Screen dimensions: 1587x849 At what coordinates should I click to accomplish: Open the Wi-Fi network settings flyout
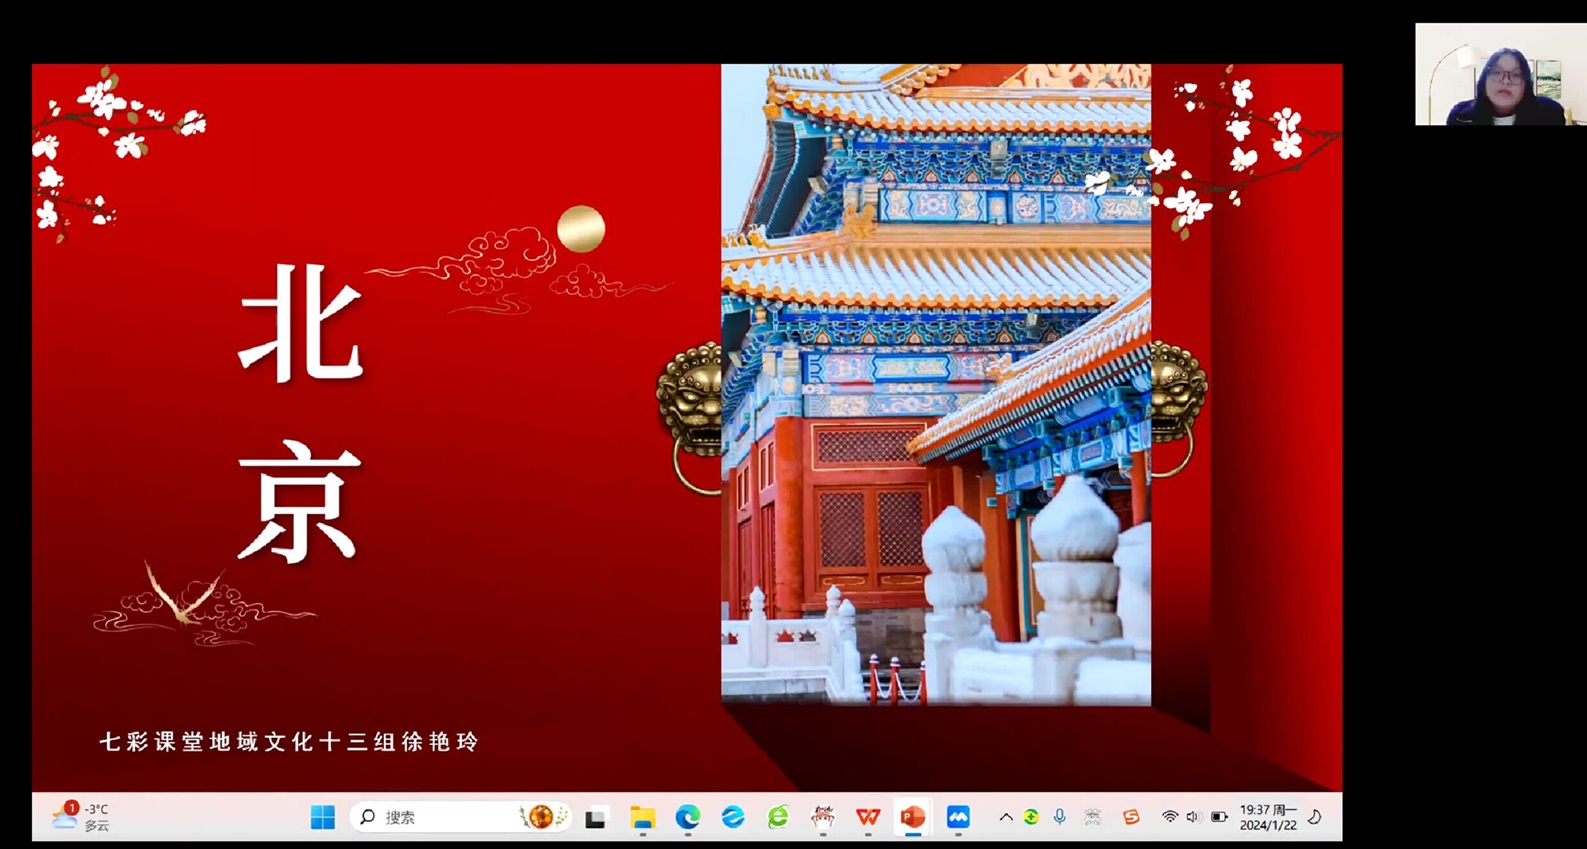click(x=1169, y=817)
